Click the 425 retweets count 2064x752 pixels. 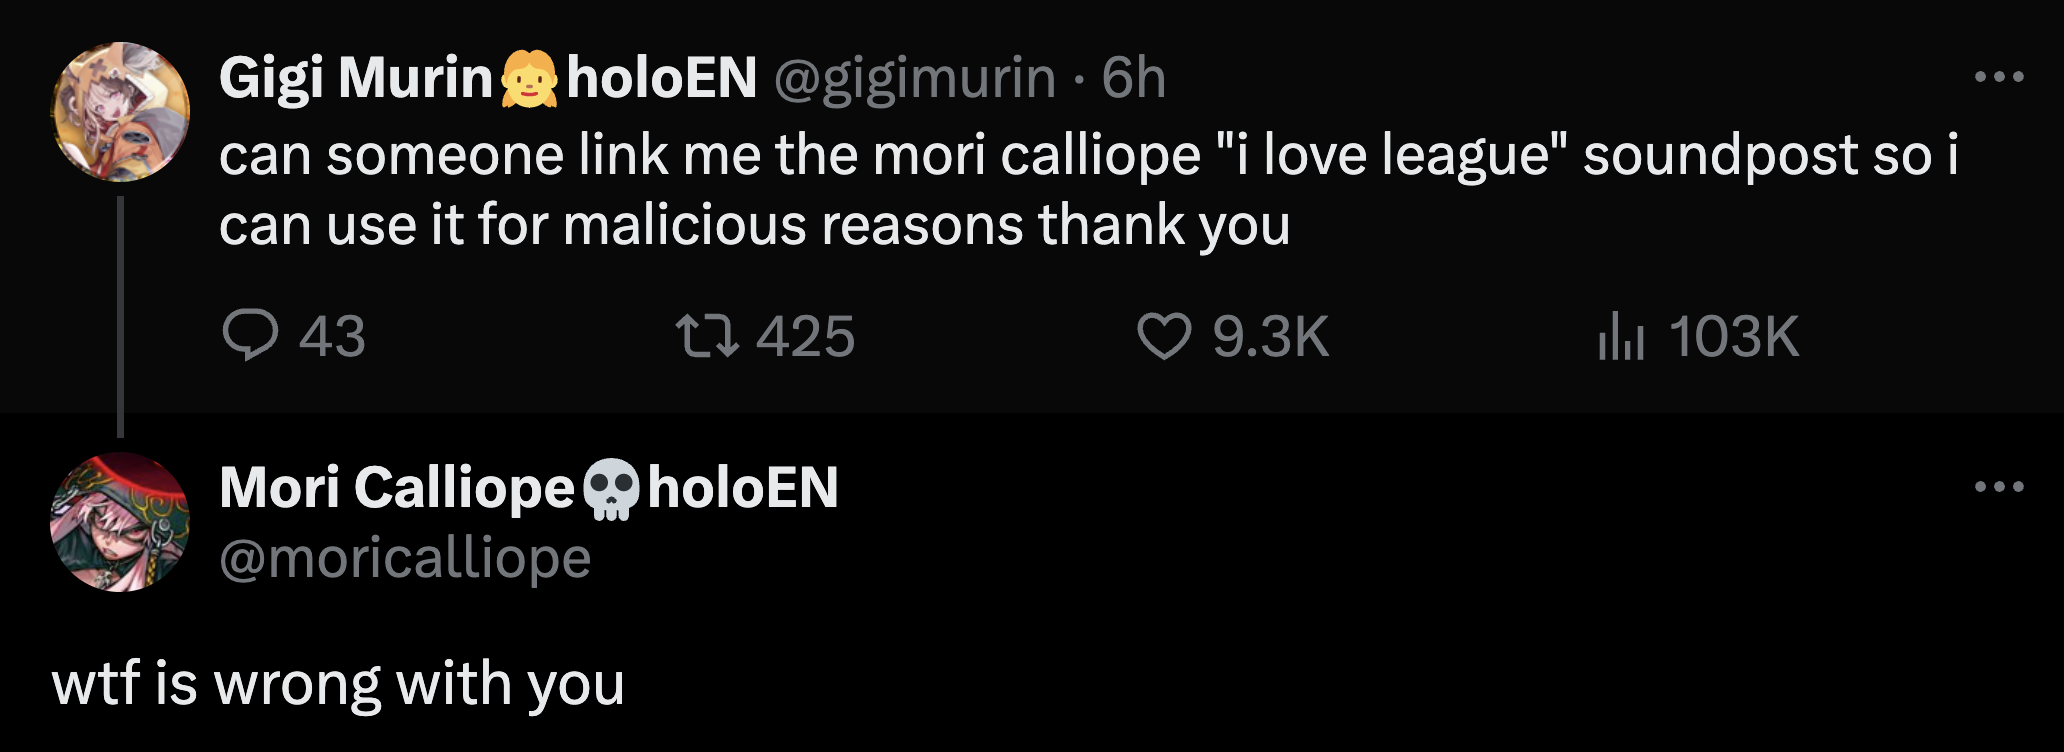(805, 336)
